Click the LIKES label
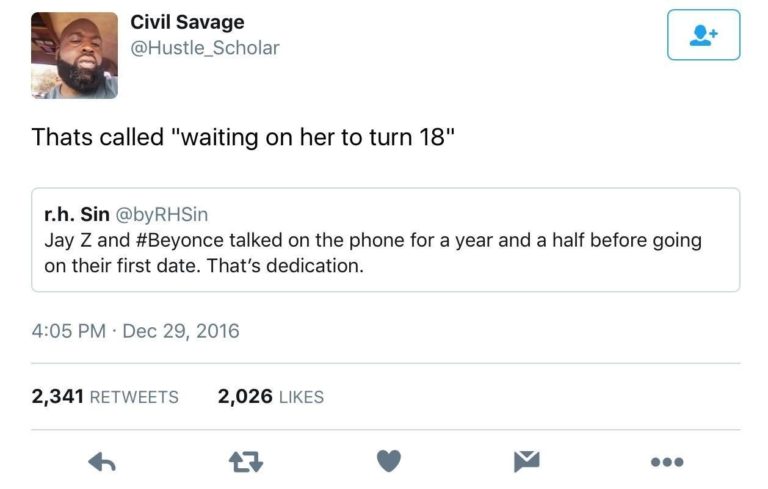This screenshot has height=489, width=768. click(301, 397)
